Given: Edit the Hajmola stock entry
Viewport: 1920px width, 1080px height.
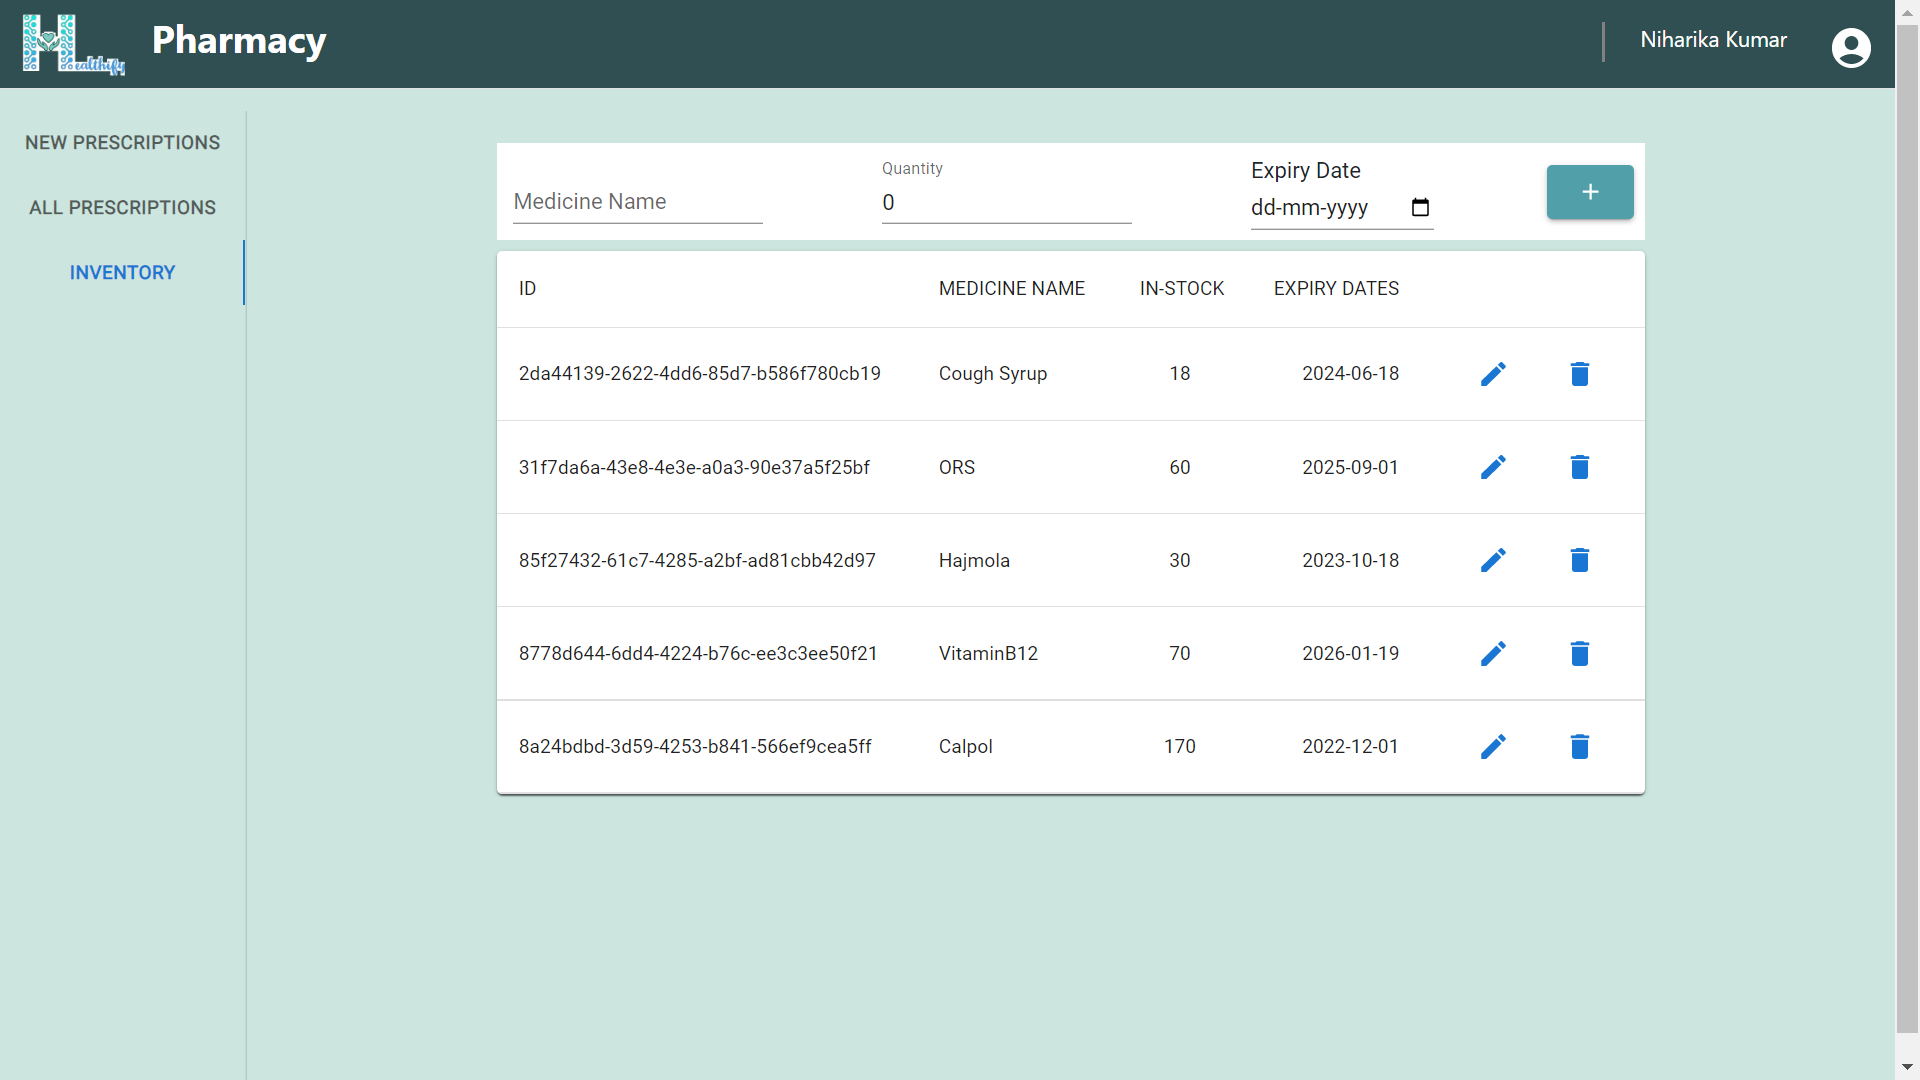Looking at the screenshot, I should click(1493, 560).
